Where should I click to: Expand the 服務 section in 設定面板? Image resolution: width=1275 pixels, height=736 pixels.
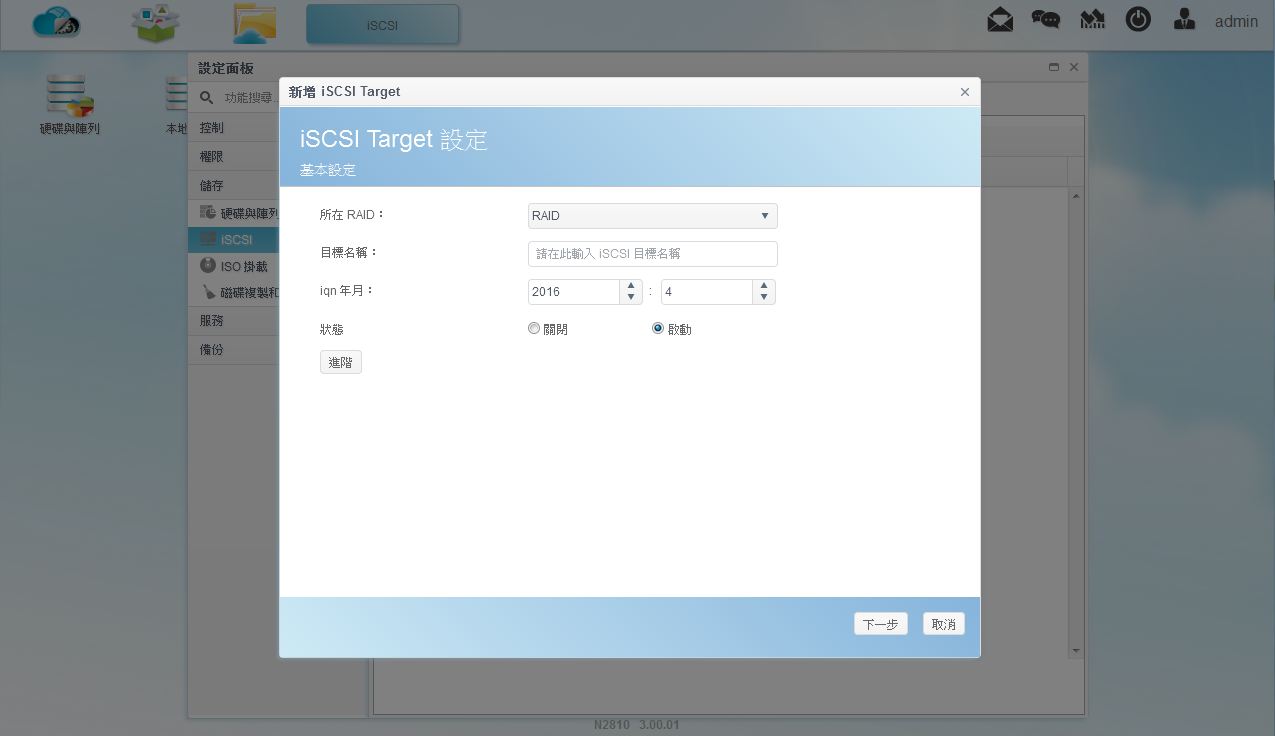coord(234,321)
